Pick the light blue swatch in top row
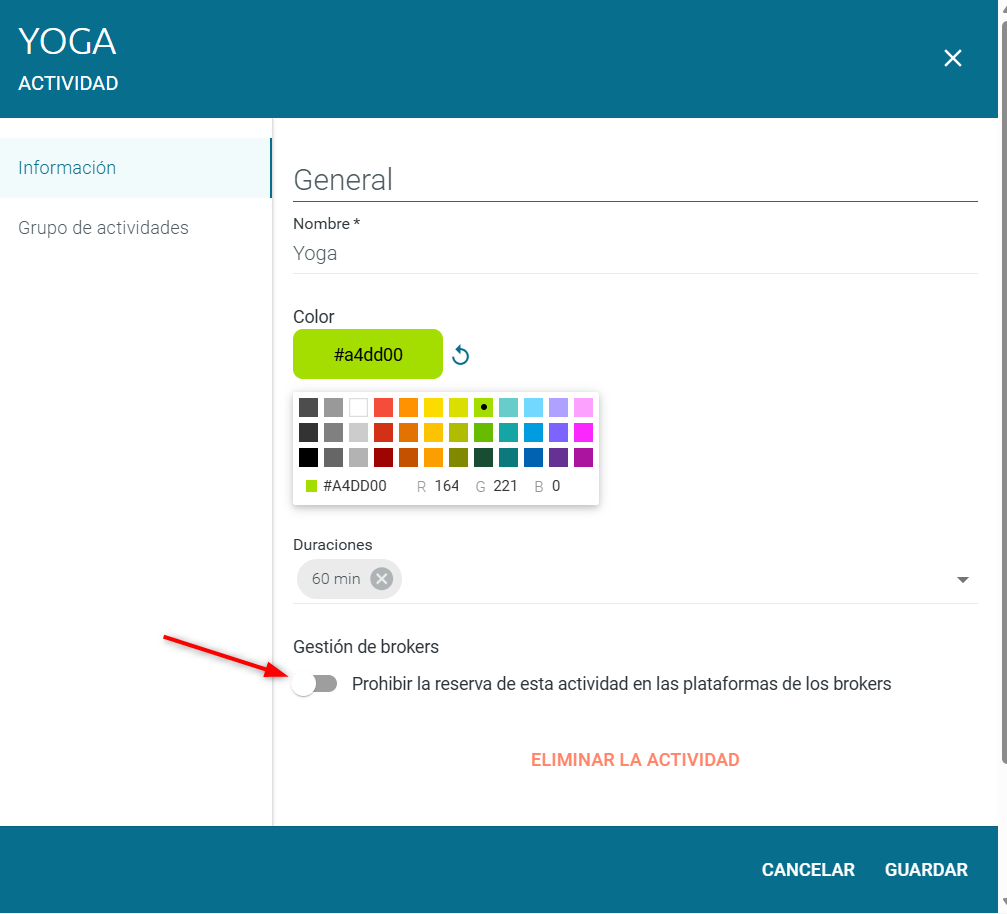The height and width of the screenshot is (914, 1007). tap(533, 408)
